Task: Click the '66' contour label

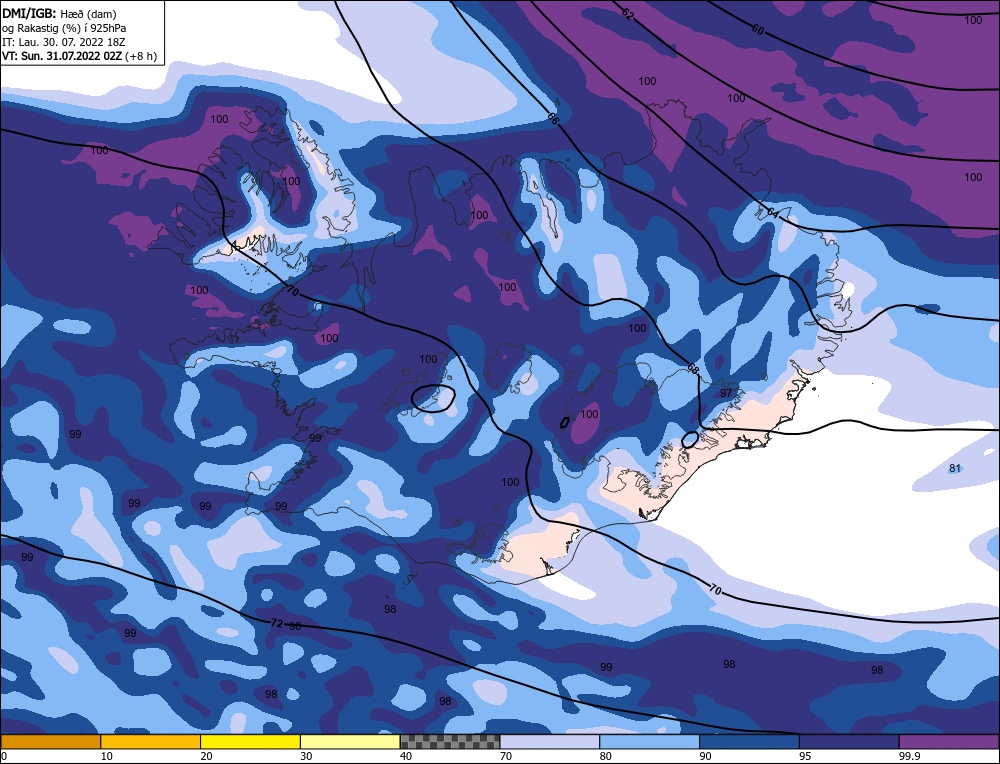Action: [x=553, y=117]
